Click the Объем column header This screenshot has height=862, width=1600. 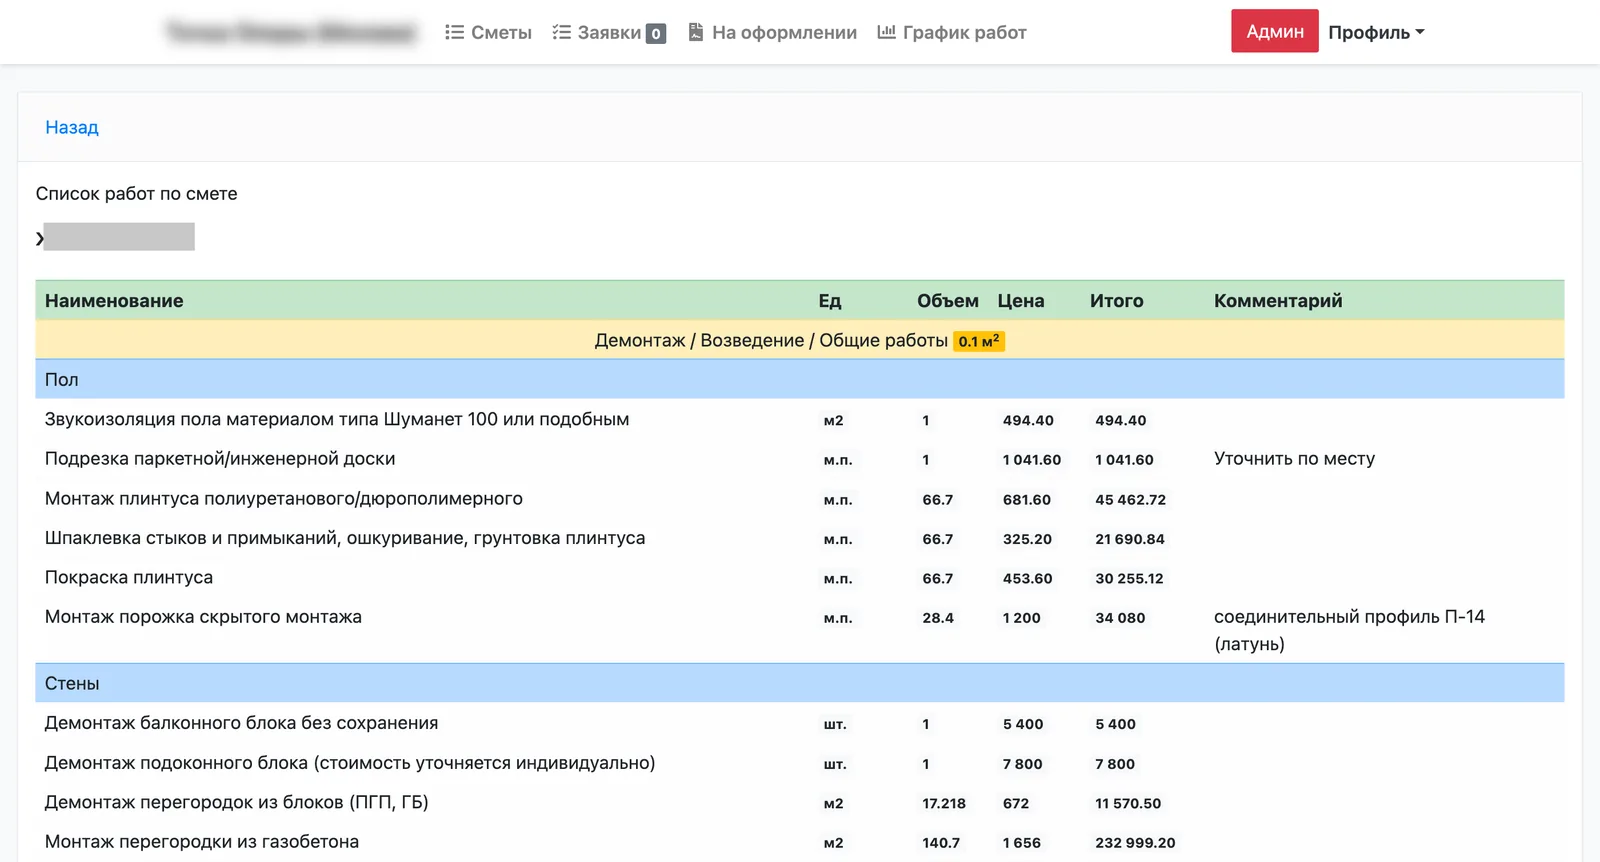(x=948, y=301)
